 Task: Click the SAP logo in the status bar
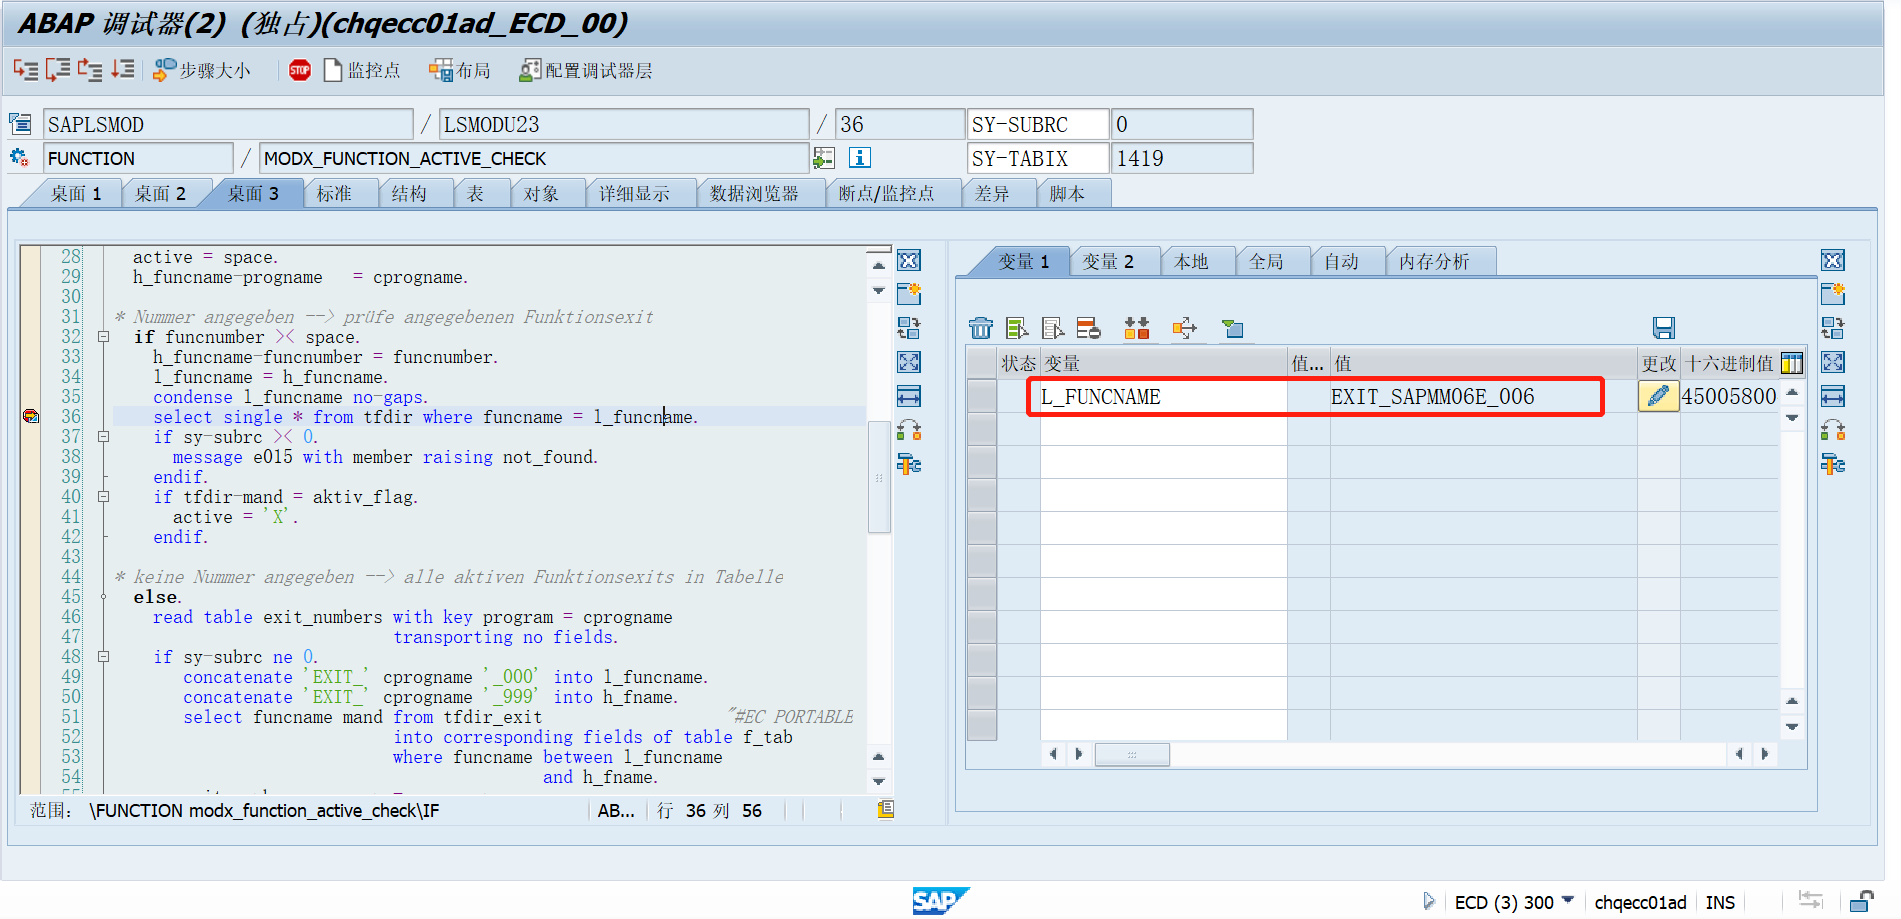click(939, 901)
